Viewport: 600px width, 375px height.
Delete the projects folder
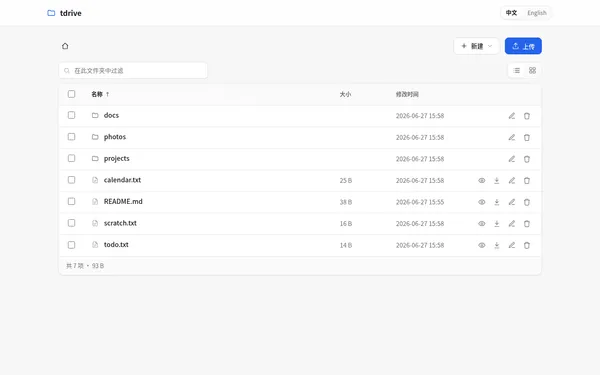527,159
